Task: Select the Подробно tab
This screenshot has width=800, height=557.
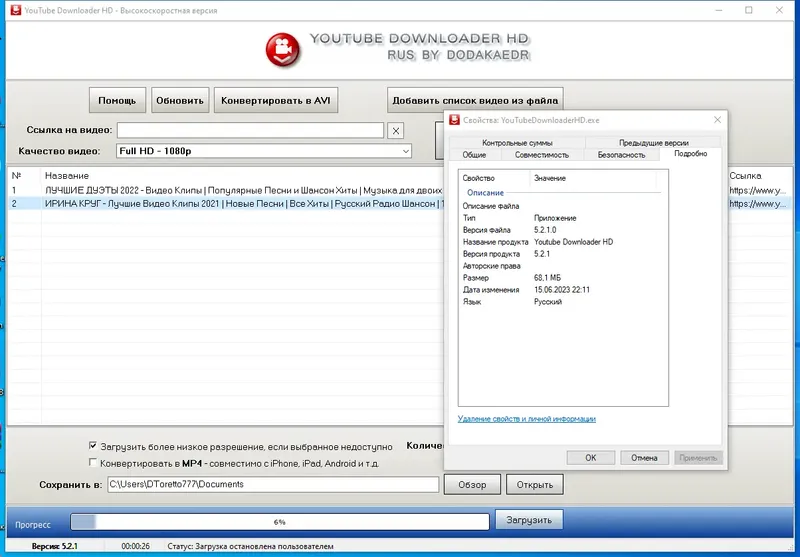Action: pos(690,154)
